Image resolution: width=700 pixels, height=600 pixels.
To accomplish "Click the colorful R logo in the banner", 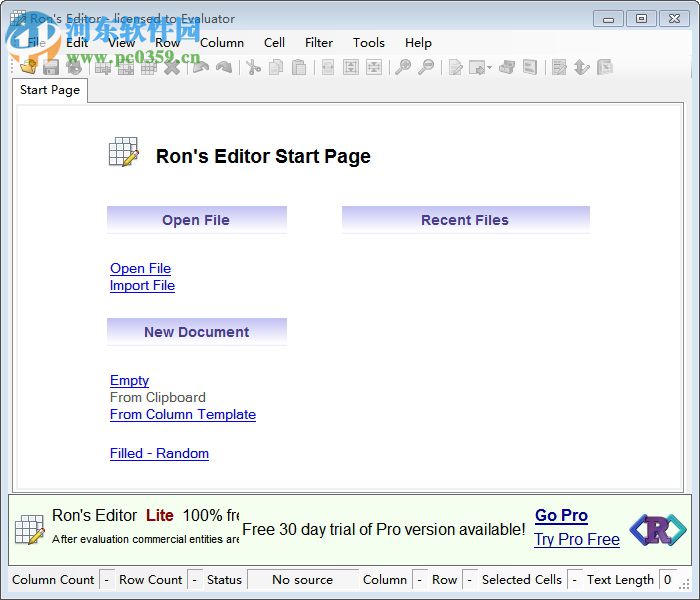I will pyautogui.click(x=658, y=529).
